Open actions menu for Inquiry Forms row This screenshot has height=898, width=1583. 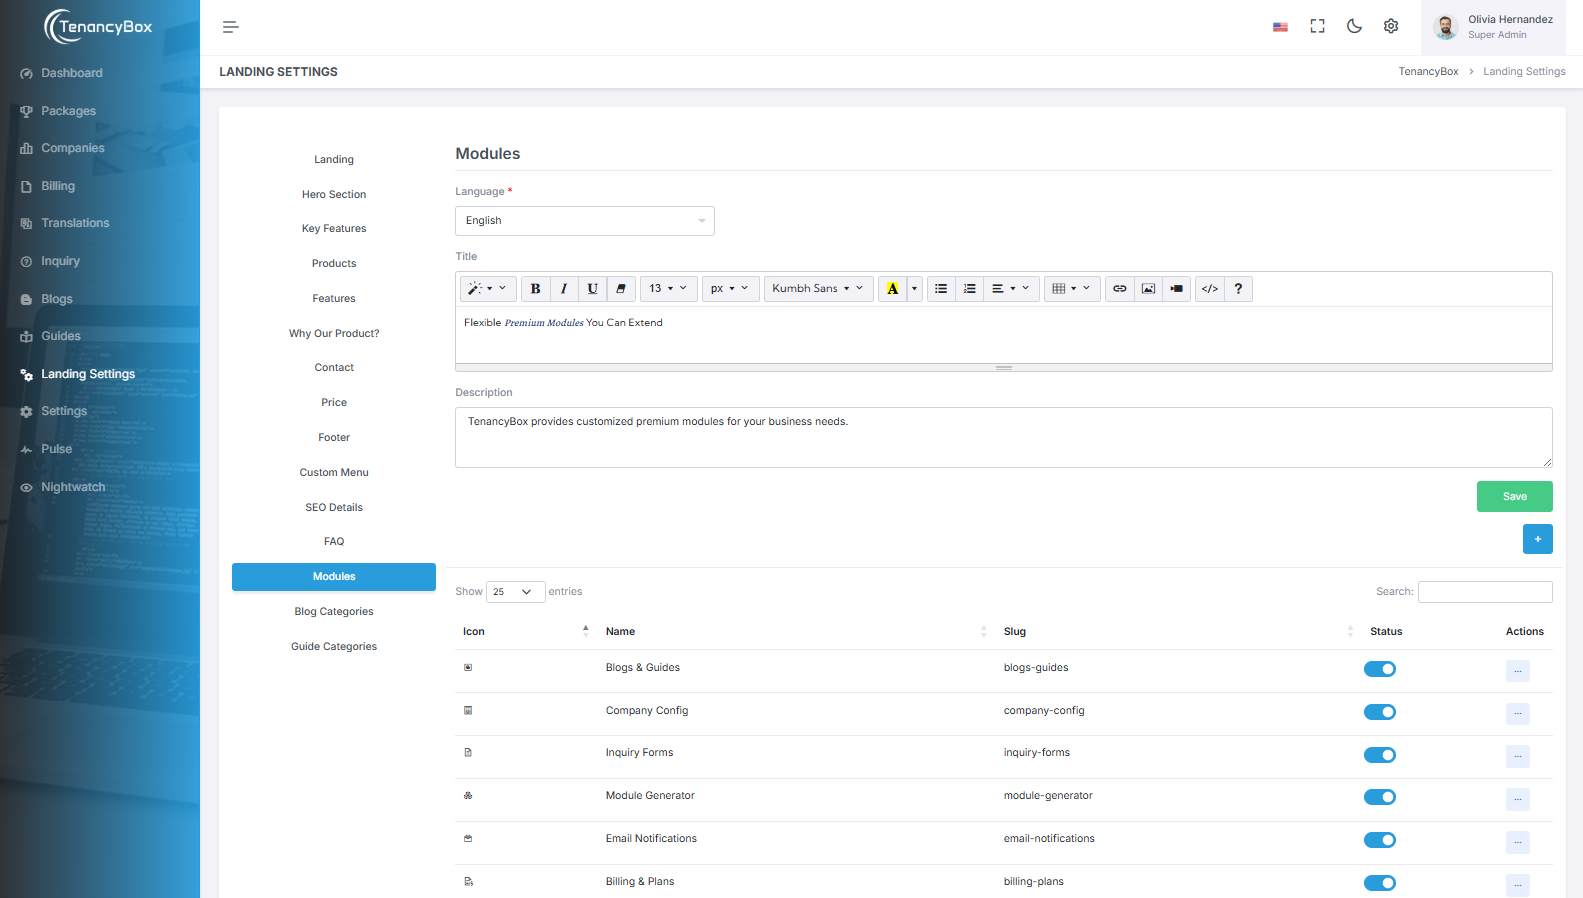tap(1518, 756)
